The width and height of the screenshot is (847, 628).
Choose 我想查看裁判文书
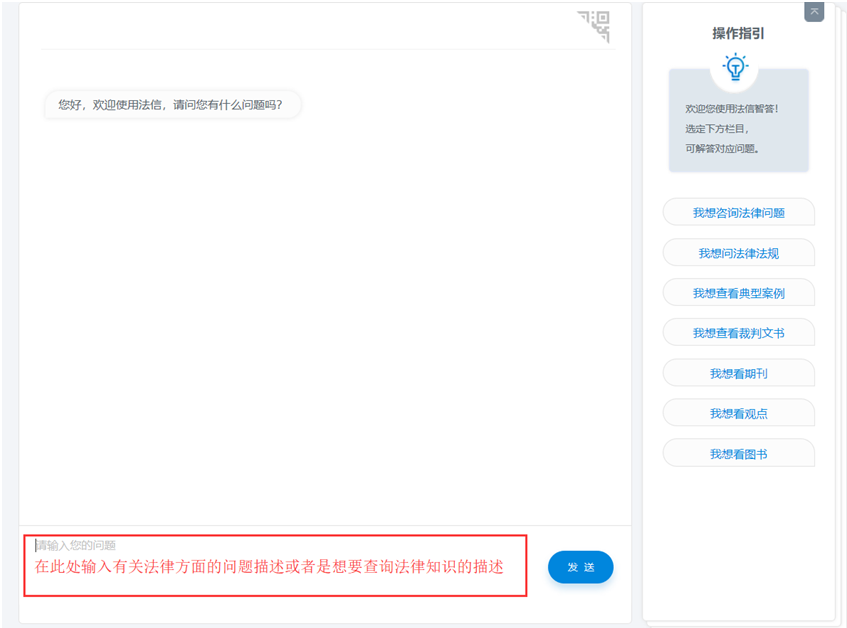738,333
